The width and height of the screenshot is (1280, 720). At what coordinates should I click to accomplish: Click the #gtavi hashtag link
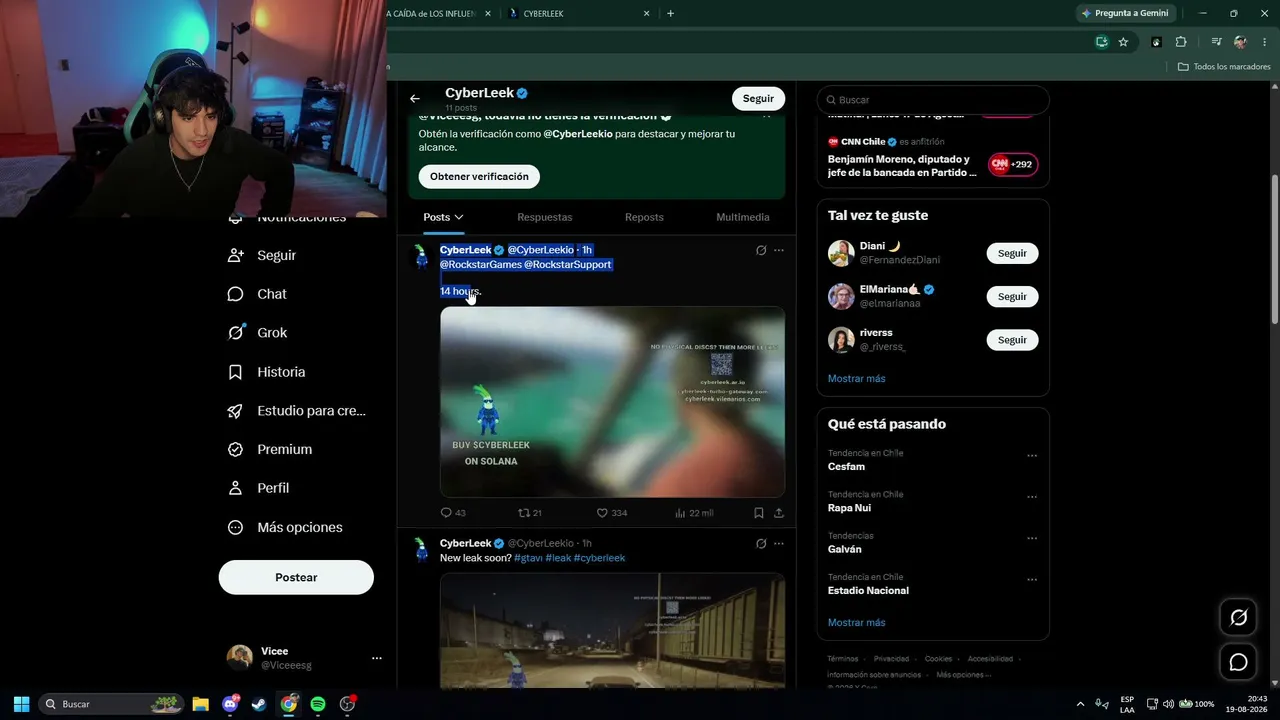(528, 558)
